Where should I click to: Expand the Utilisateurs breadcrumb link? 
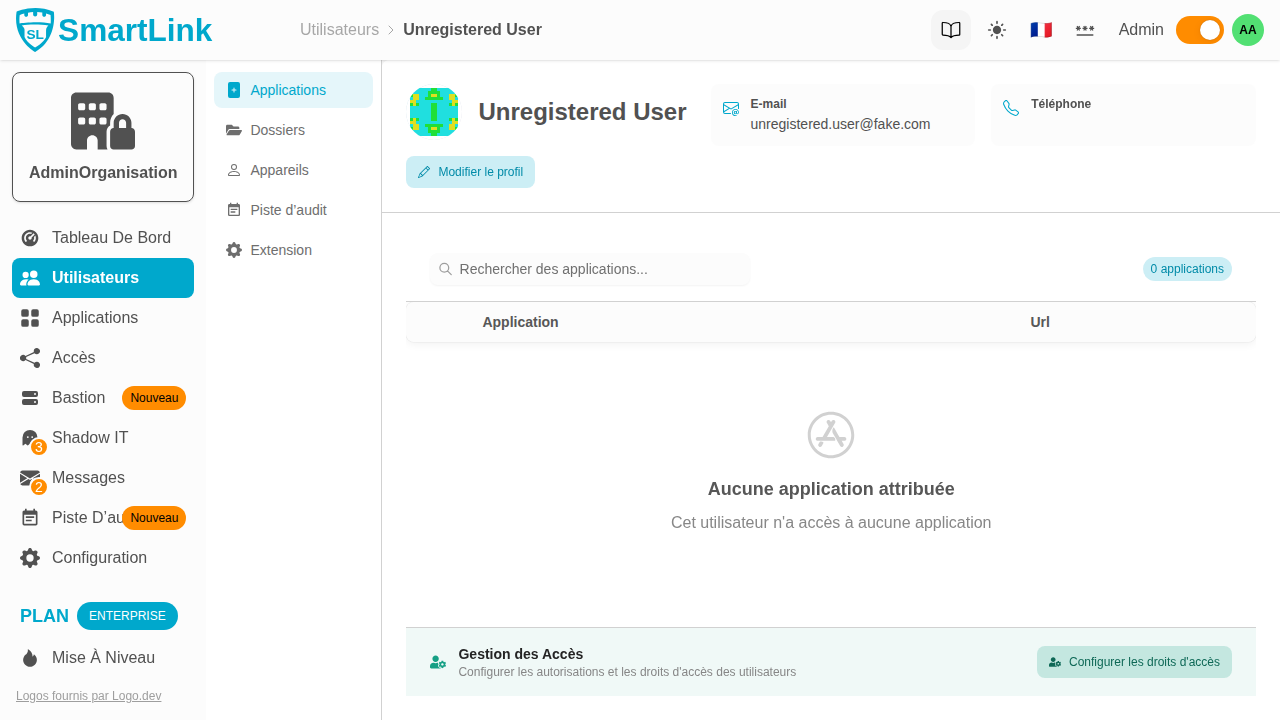click(x=339, y=30)
